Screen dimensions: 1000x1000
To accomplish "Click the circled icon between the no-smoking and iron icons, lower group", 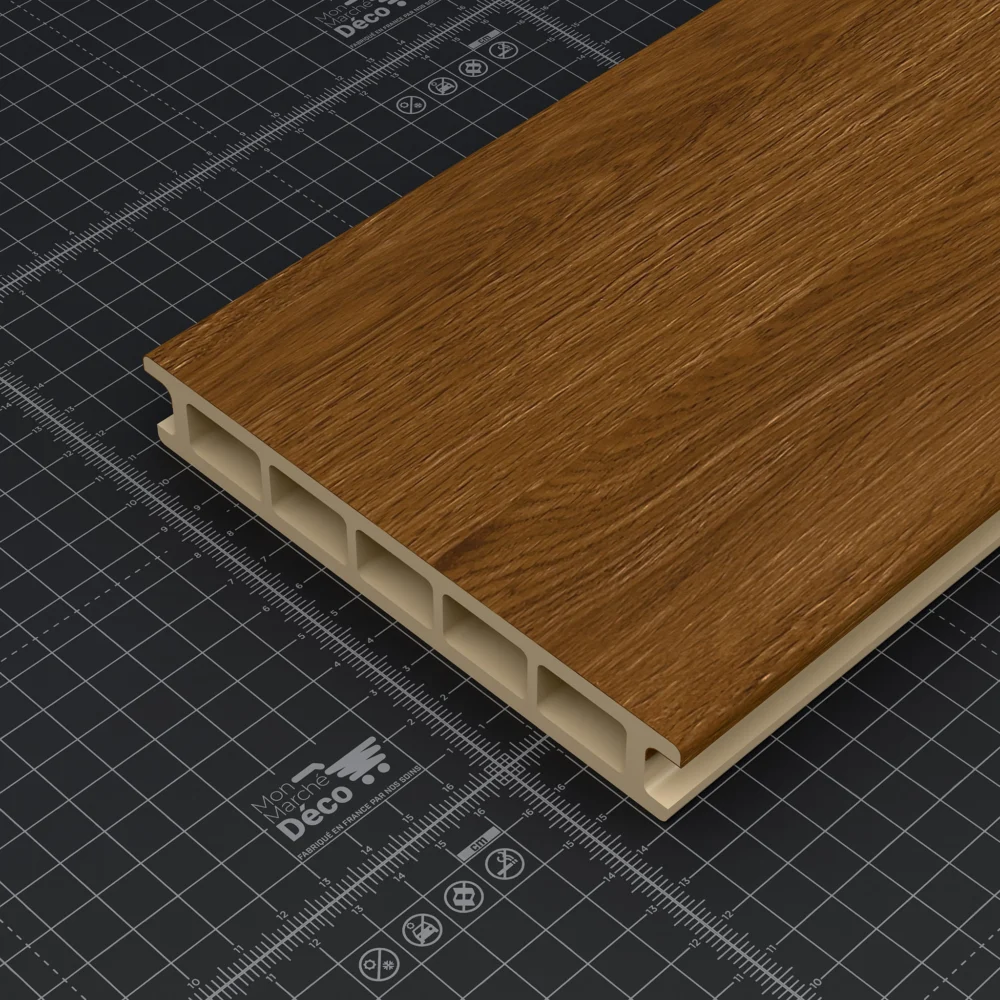I will coord(462,895).
